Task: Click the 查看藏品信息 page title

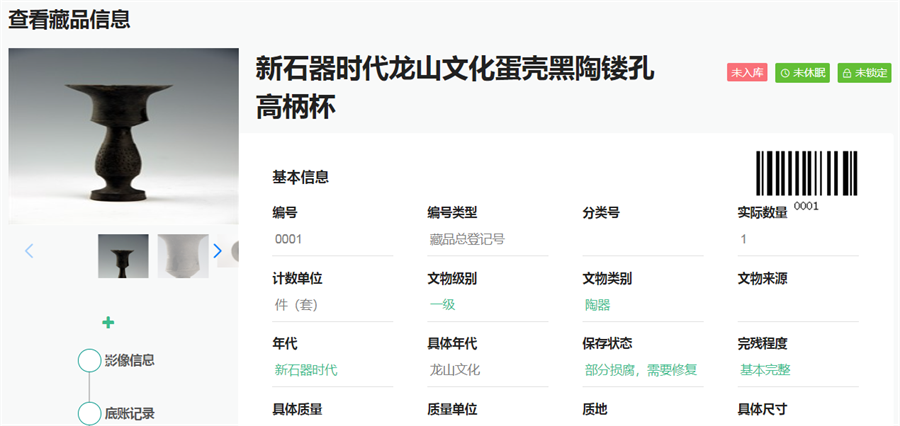Action: (69, 20)
